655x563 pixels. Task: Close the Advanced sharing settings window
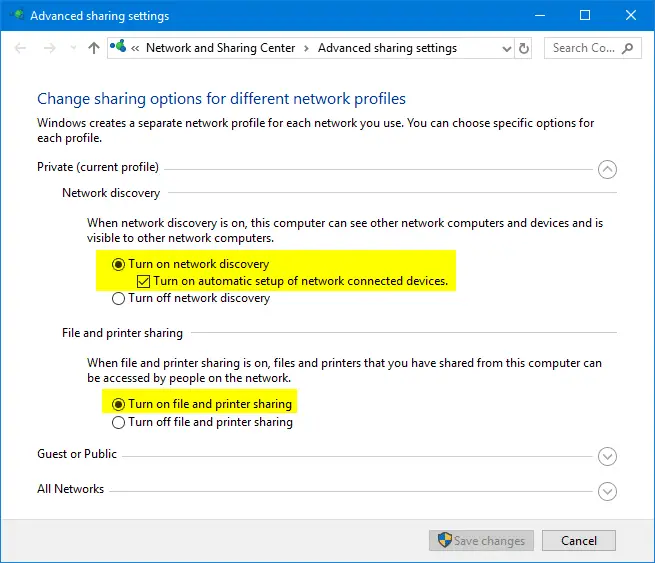(630, 15)
